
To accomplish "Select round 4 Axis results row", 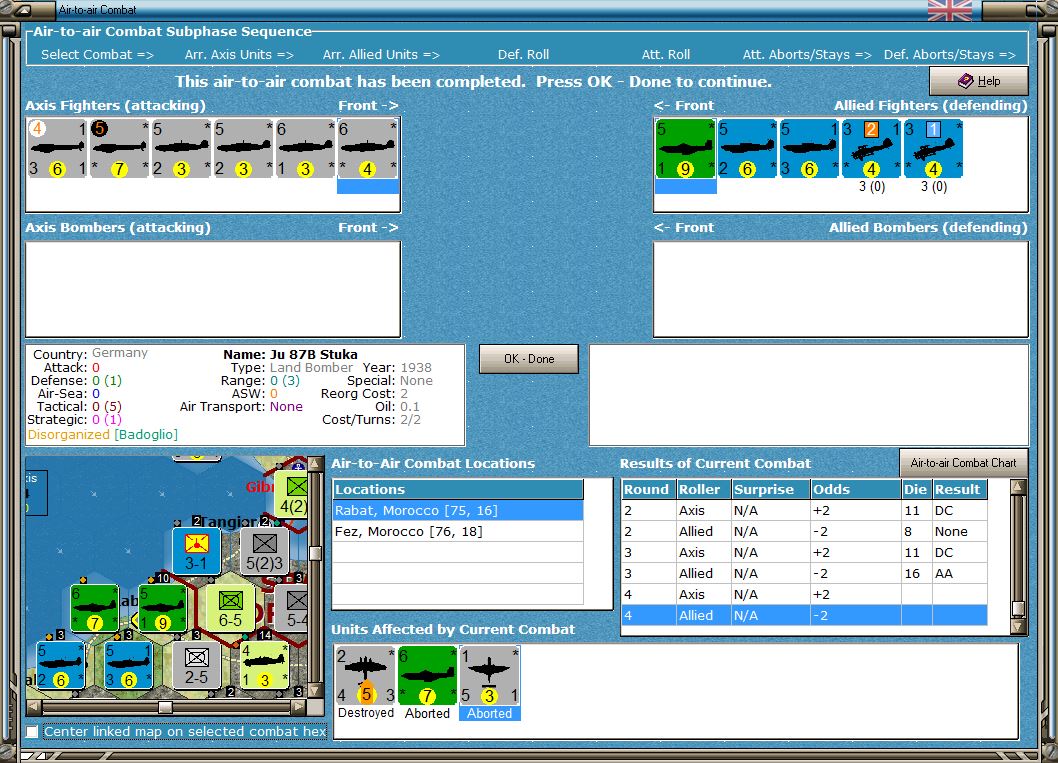I will click(x=804, y=594).
